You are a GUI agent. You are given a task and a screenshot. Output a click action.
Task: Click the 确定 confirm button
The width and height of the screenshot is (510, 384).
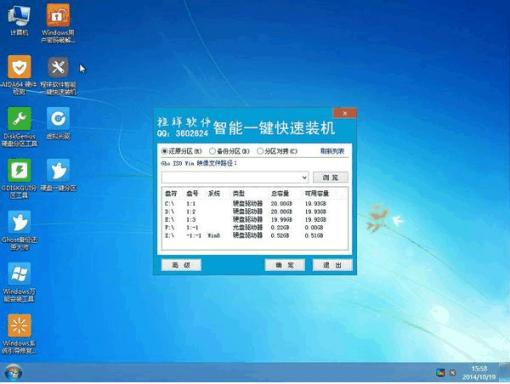[x=285, y=265]
